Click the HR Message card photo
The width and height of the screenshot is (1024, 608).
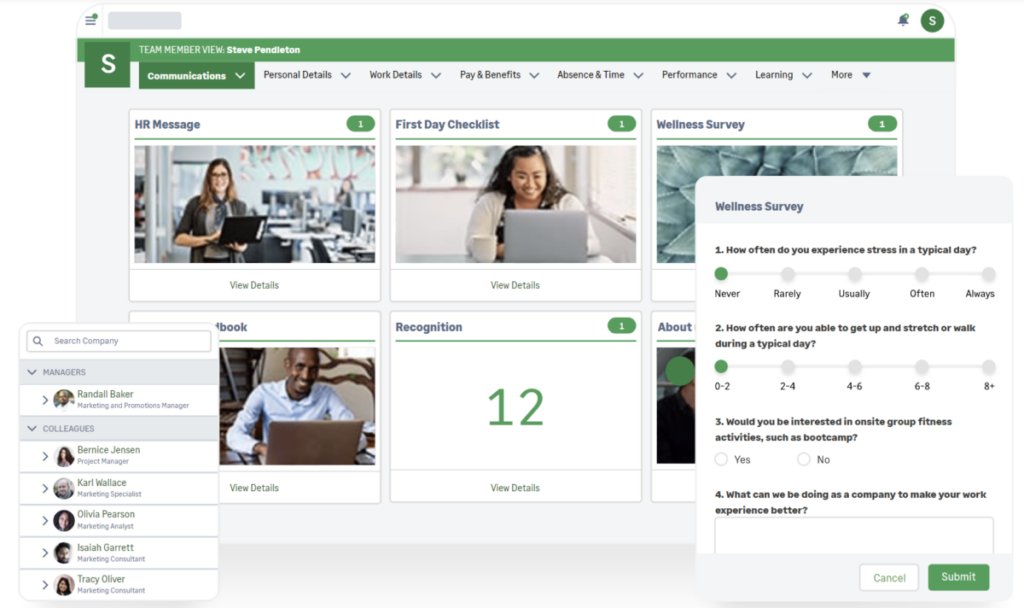[x=255, y=204]
